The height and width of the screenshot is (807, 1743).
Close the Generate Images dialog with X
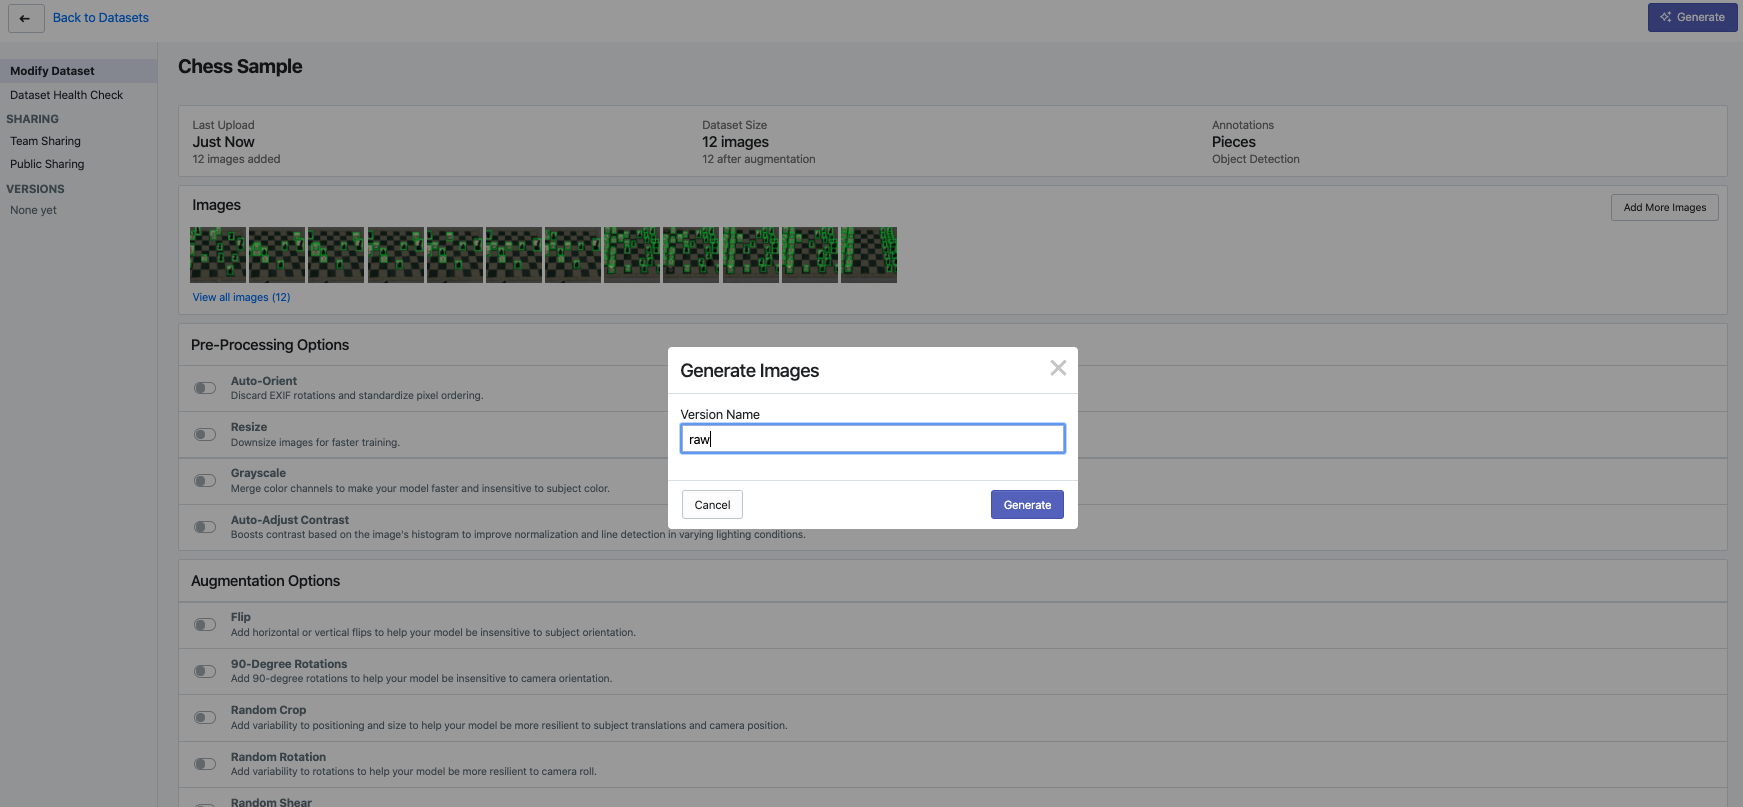coord(1058,368)
